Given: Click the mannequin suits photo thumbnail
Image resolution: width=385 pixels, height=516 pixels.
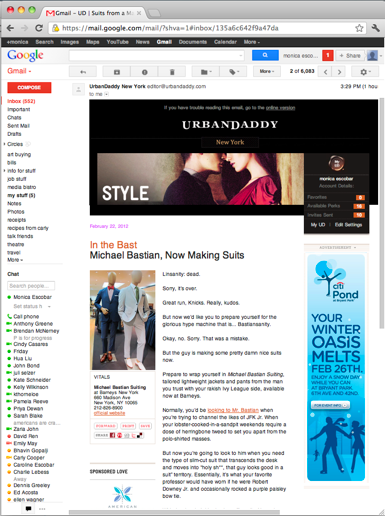Looking at the screenshot, I should (122, 320).
